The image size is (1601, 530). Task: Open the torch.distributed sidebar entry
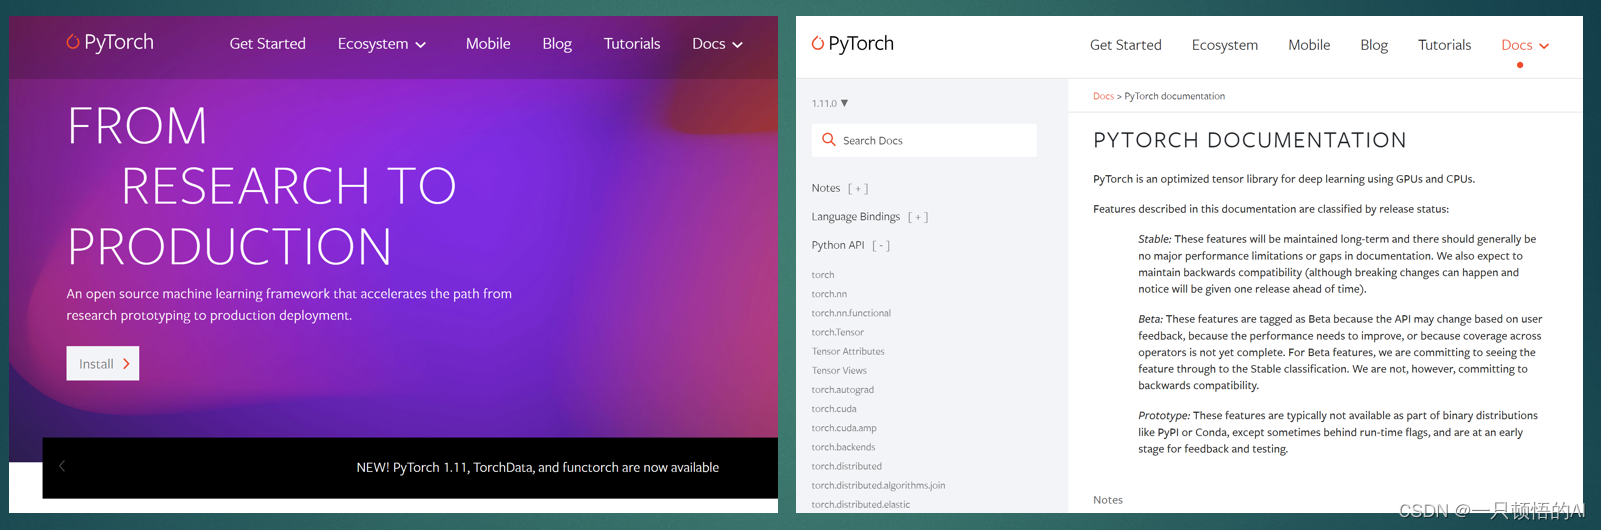tap(847, 466)
